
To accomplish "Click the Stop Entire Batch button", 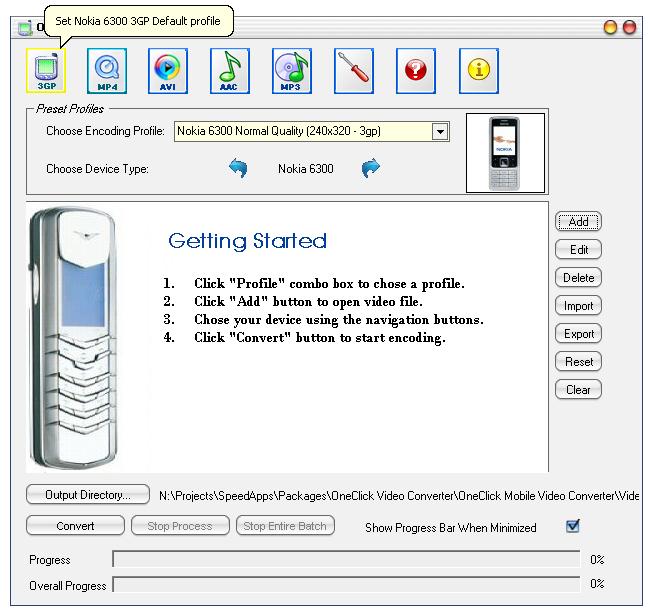I will click(285, 525).
